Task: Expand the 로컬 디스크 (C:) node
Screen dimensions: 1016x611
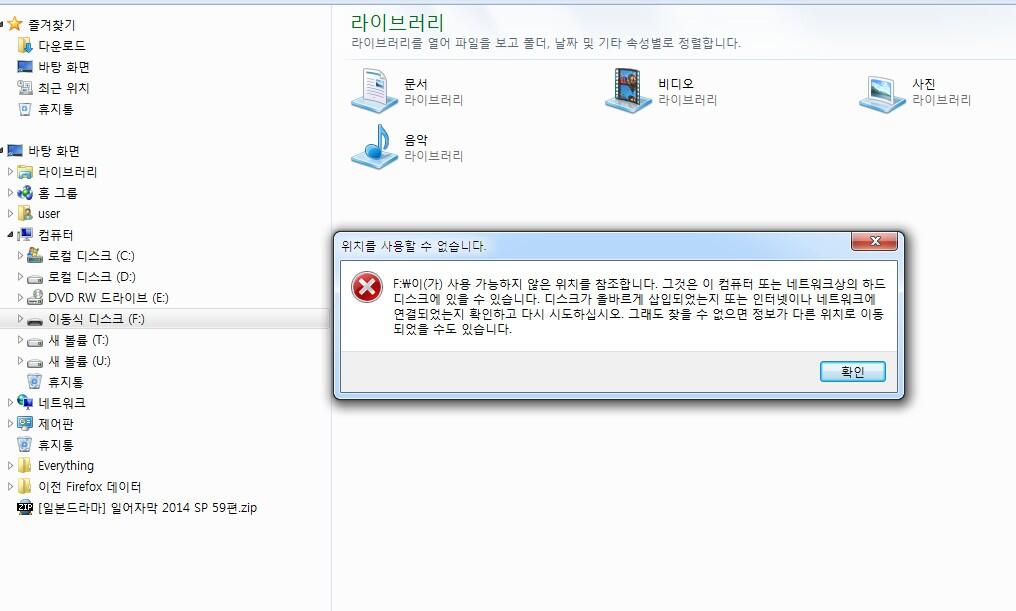Action: tap(20, 255)
